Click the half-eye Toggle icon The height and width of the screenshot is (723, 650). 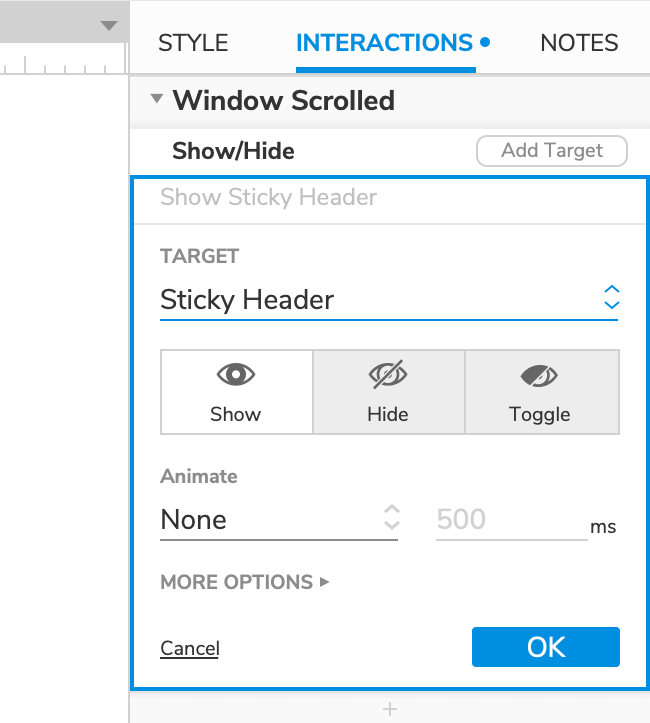click(x=540, y=375)
